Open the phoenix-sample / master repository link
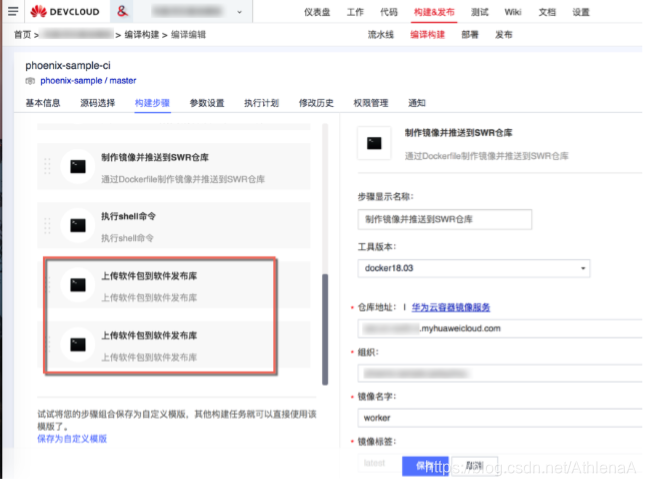The width and height of the screenshot is (646, 486). 88,80
